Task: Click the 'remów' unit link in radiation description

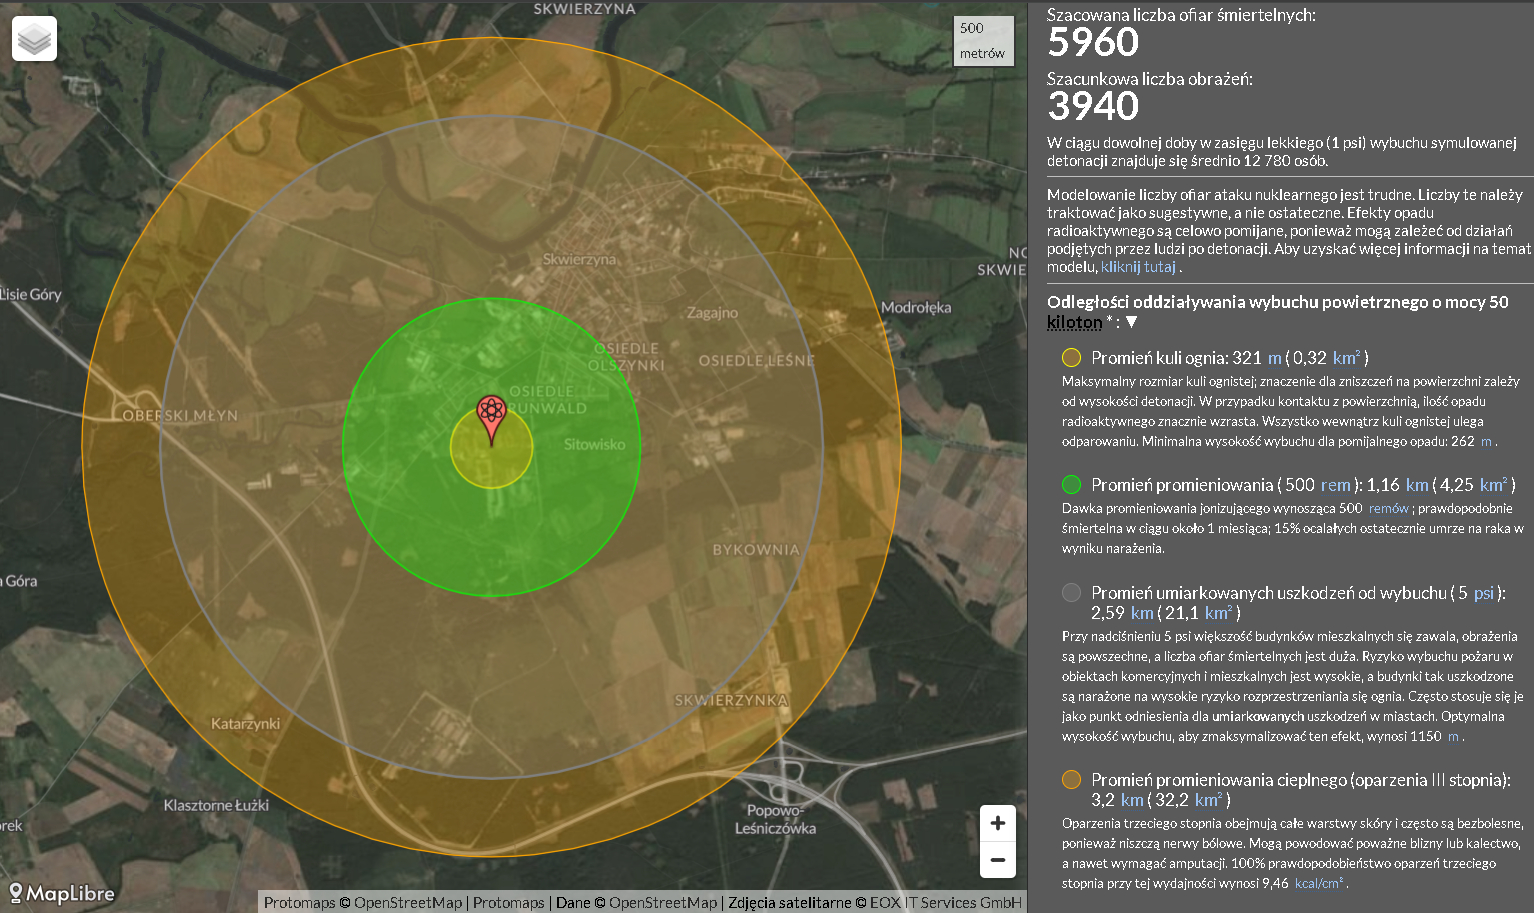Action: (1388, 508)
